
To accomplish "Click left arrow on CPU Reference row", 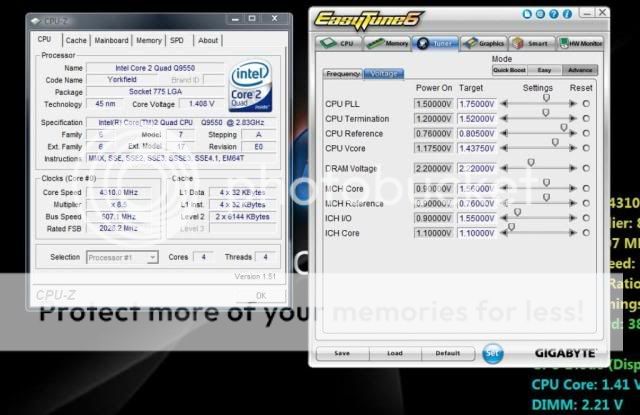I will click(x=504, y=133).
